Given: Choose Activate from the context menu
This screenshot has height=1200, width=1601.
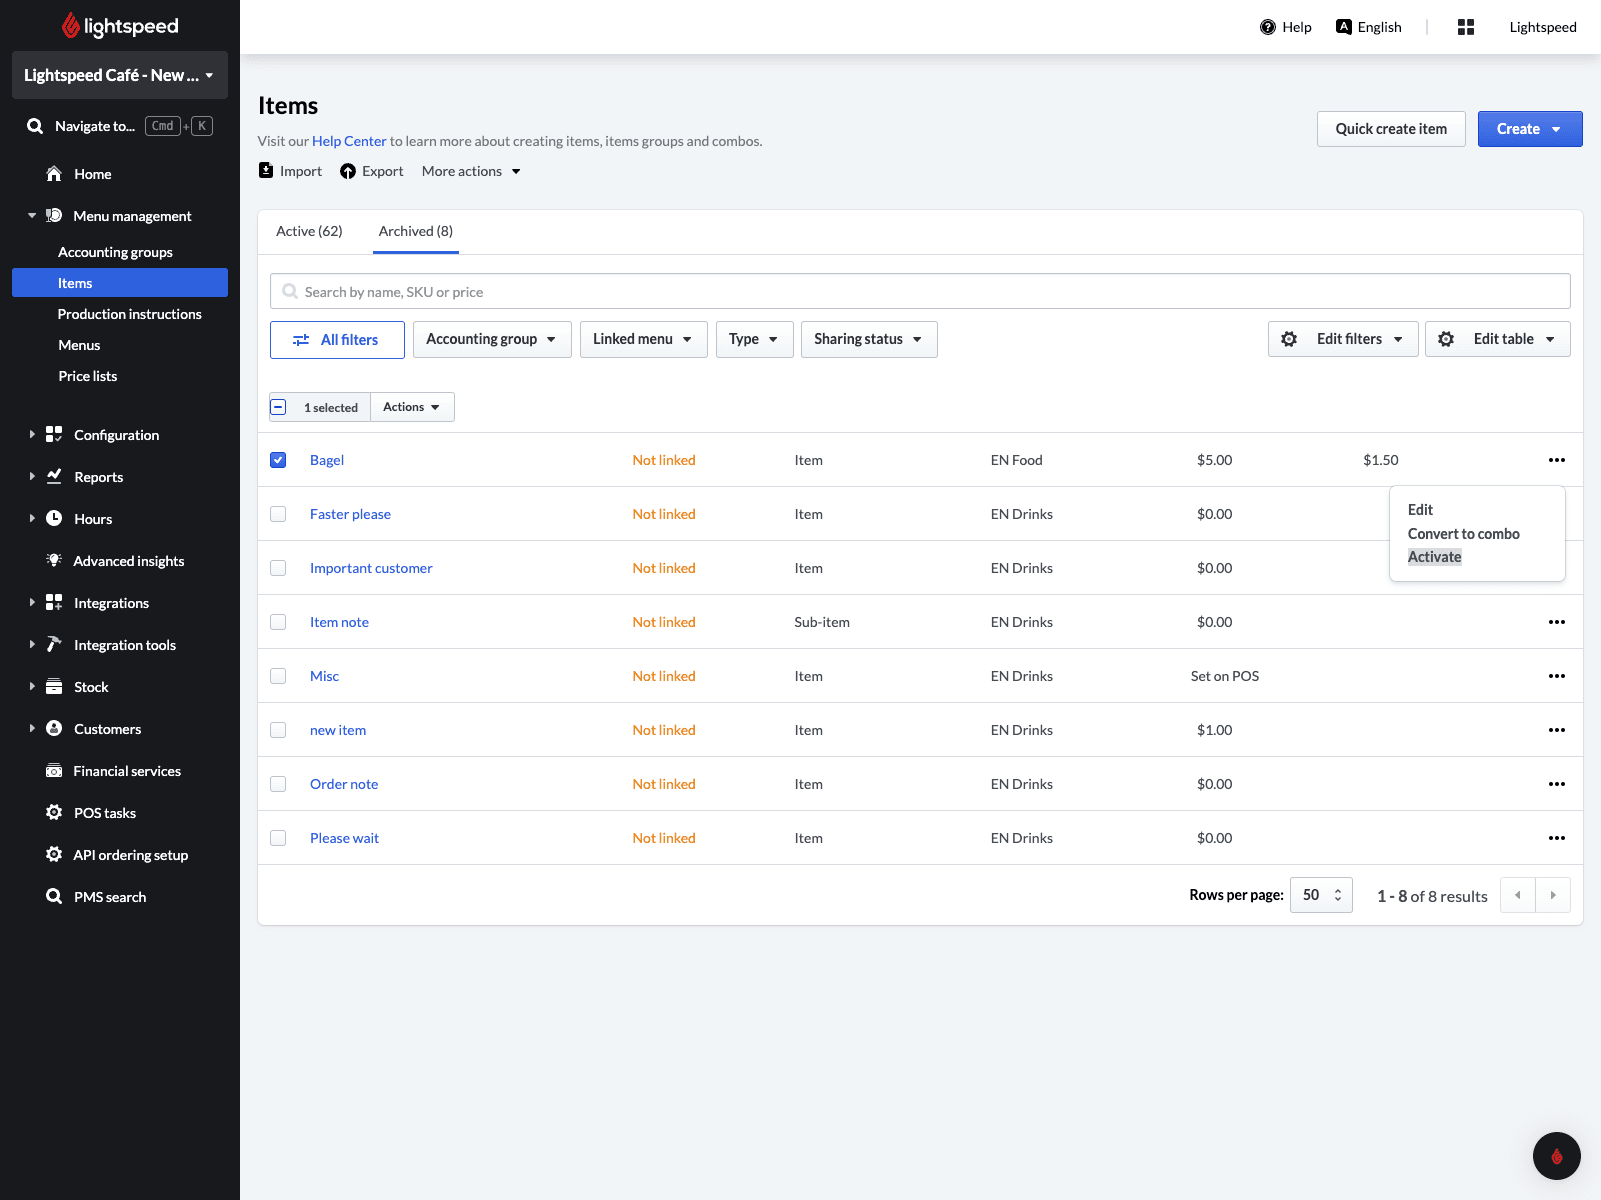Looking at the screenshot, I should coord(1434,557).
